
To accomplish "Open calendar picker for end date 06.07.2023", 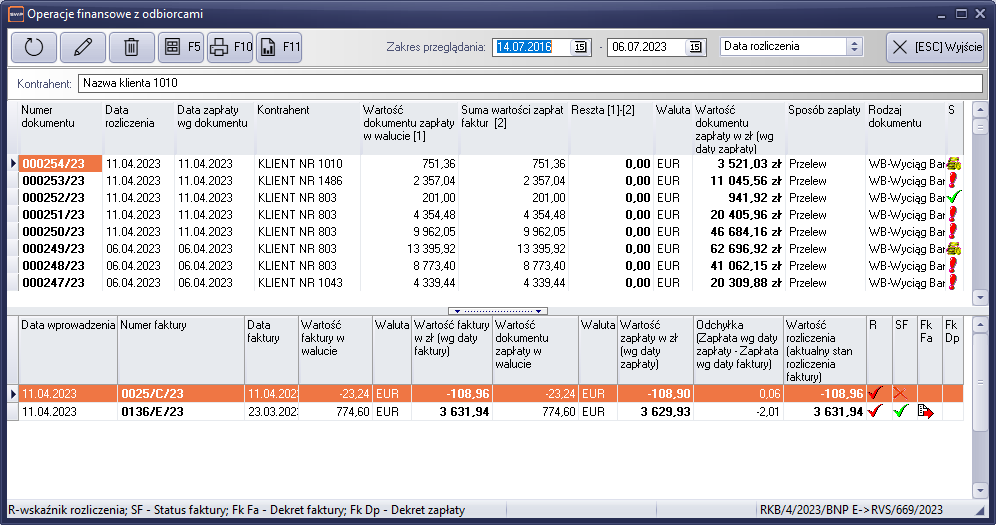I will point(695,47).
